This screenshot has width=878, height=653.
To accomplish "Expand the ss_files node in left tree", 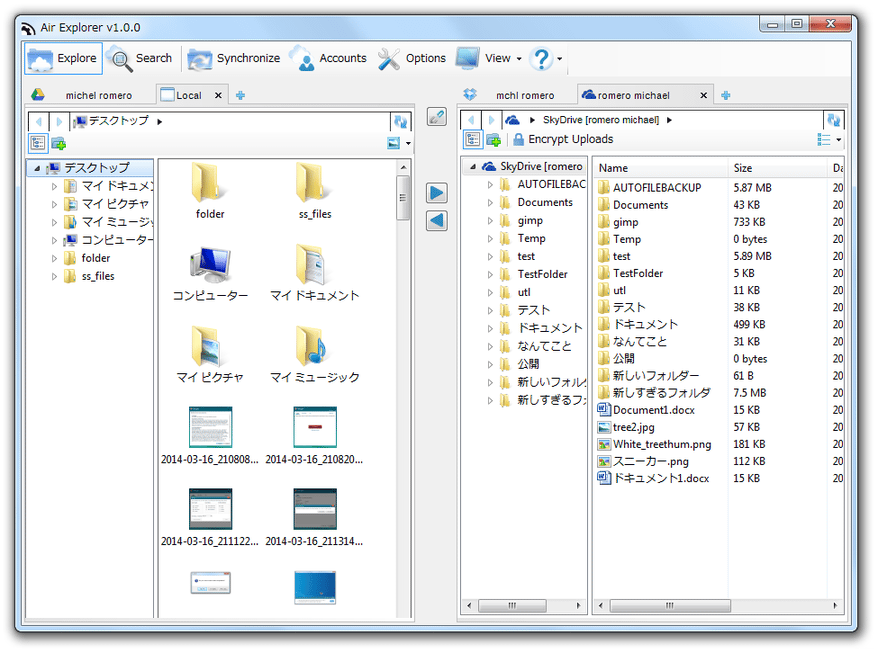I will click(54, 277).
